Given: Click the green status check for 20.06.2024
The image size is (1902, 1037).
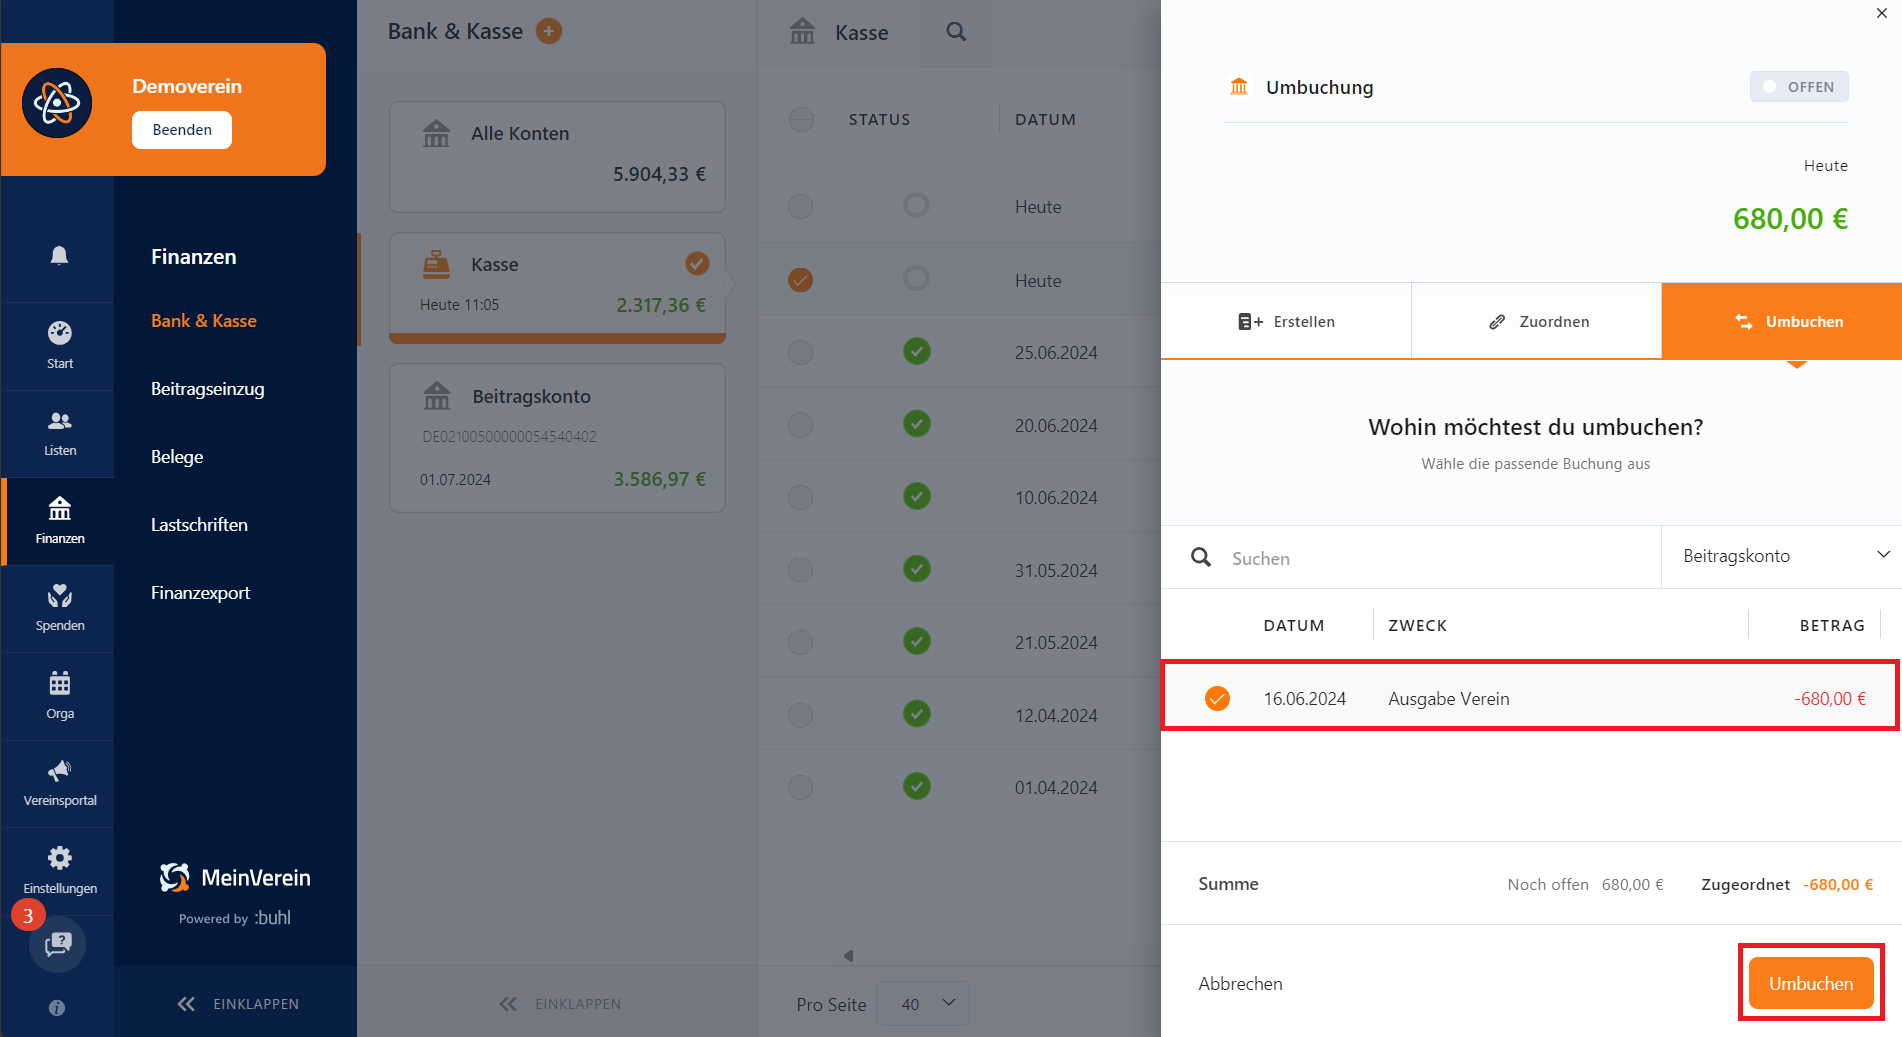Looking at the screenshot, I should click(x=917, y=424).
